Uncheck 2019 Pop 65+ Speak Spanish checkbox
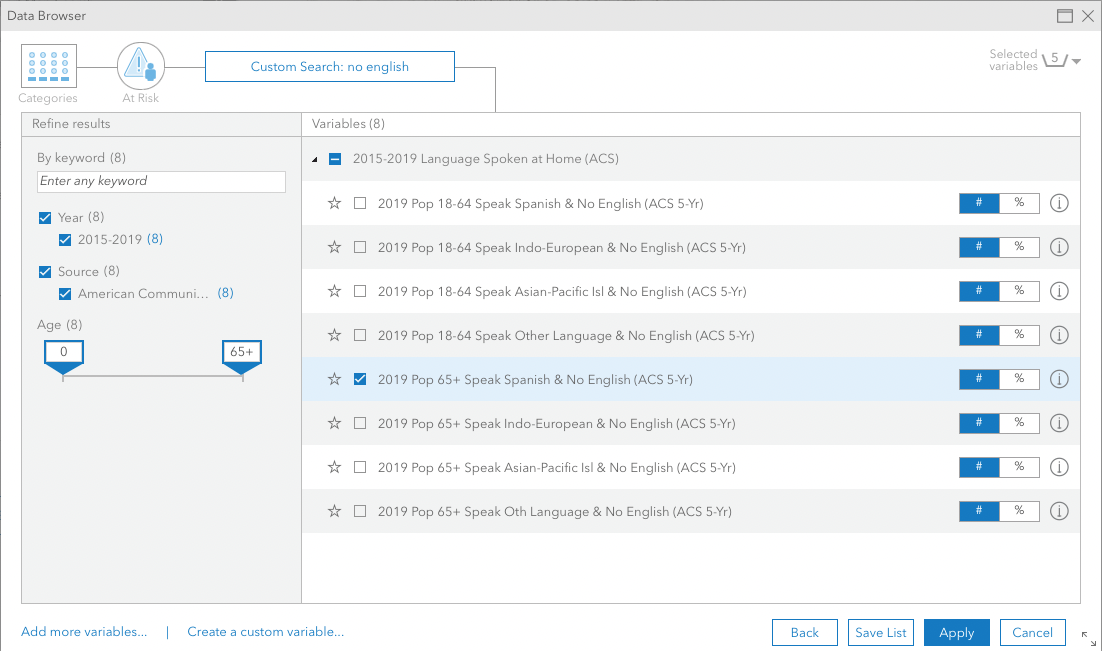1102x651 pixels. click(x=360, y=379)
